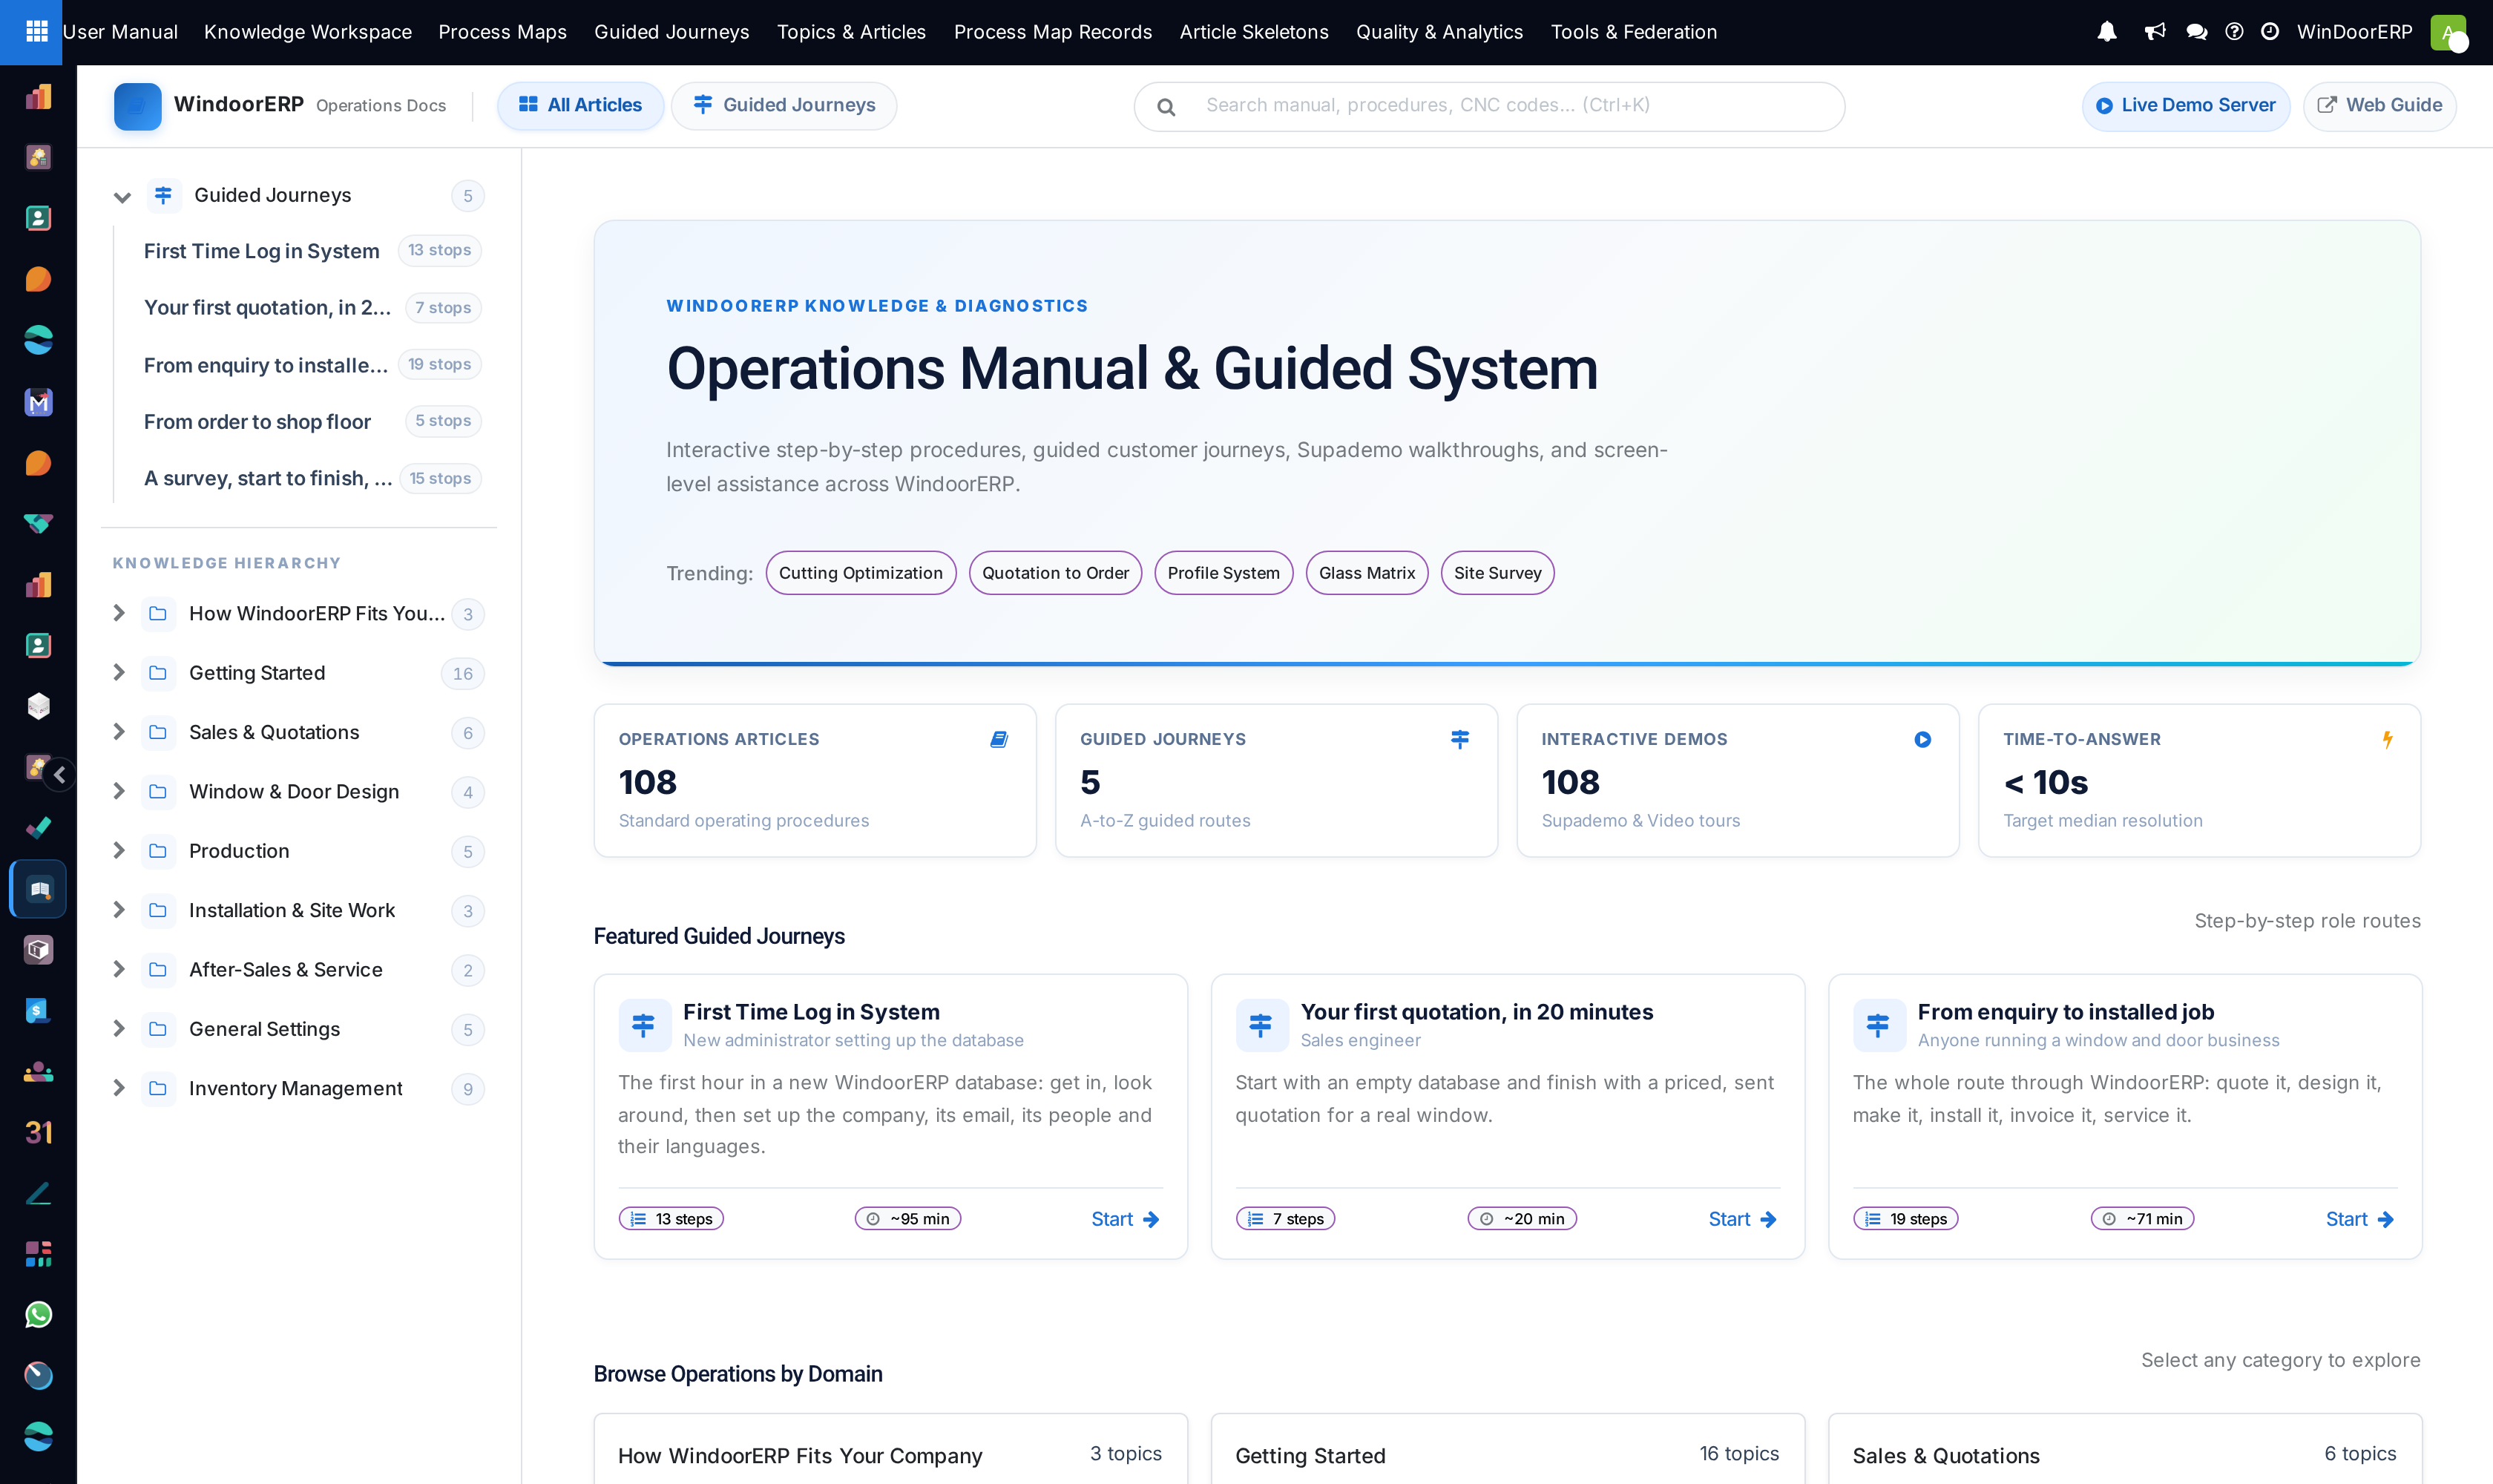Click the blue WindoorERP logo
The image size is (2493, 1484).
coord(138,106)
